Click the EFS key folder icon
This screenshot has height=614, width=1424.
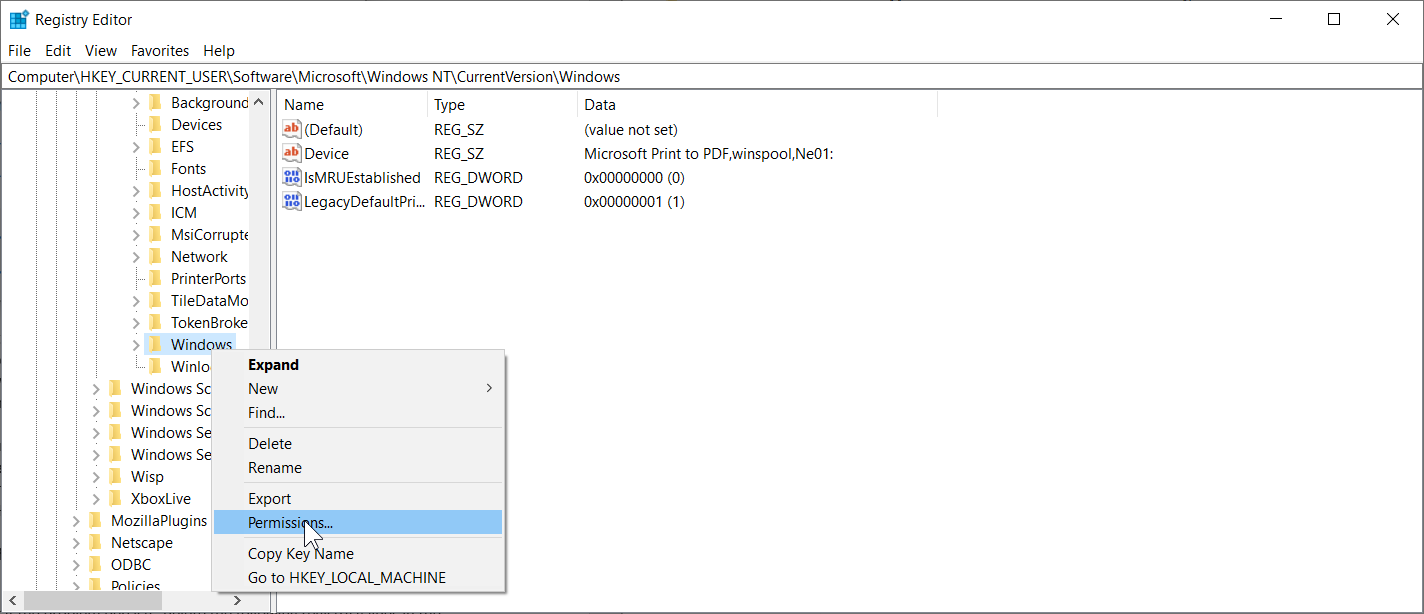coord(155,147)
